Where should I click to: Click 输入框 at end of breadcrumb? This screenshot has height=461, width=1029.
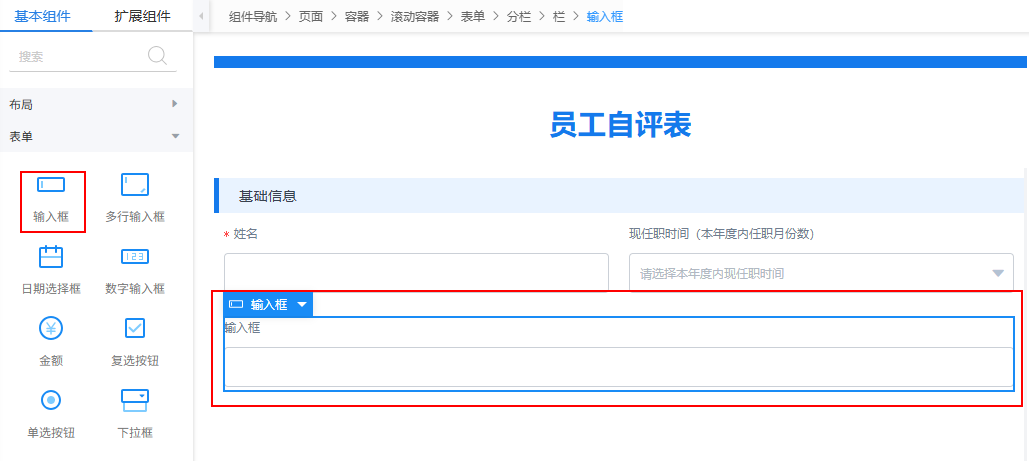(x=604, y=16)
